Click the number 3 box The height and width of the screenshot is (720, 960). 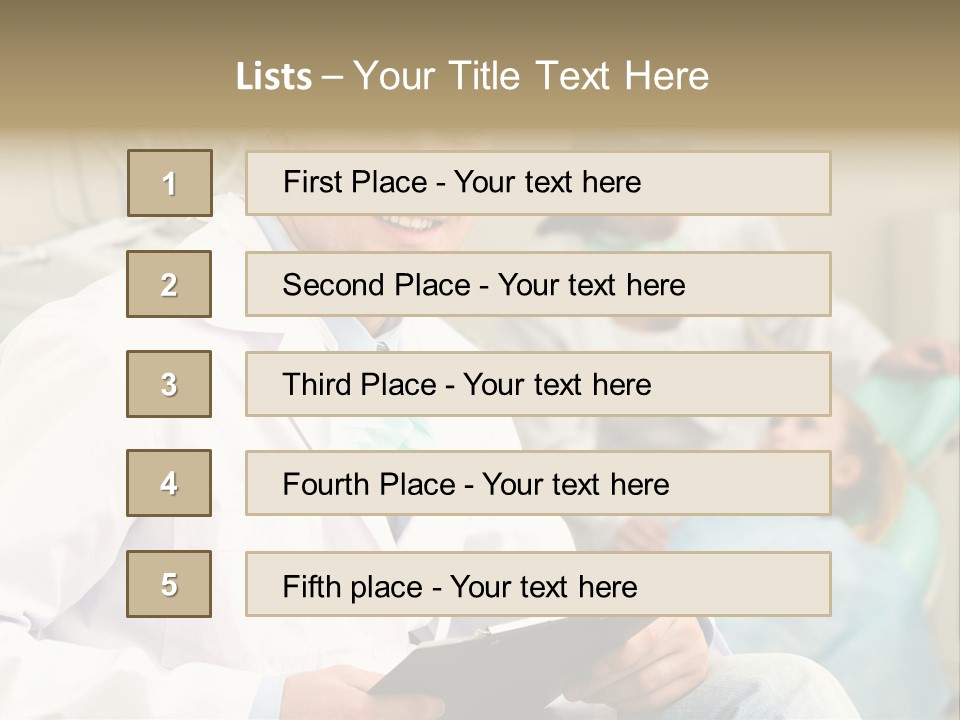coord(169,384)
